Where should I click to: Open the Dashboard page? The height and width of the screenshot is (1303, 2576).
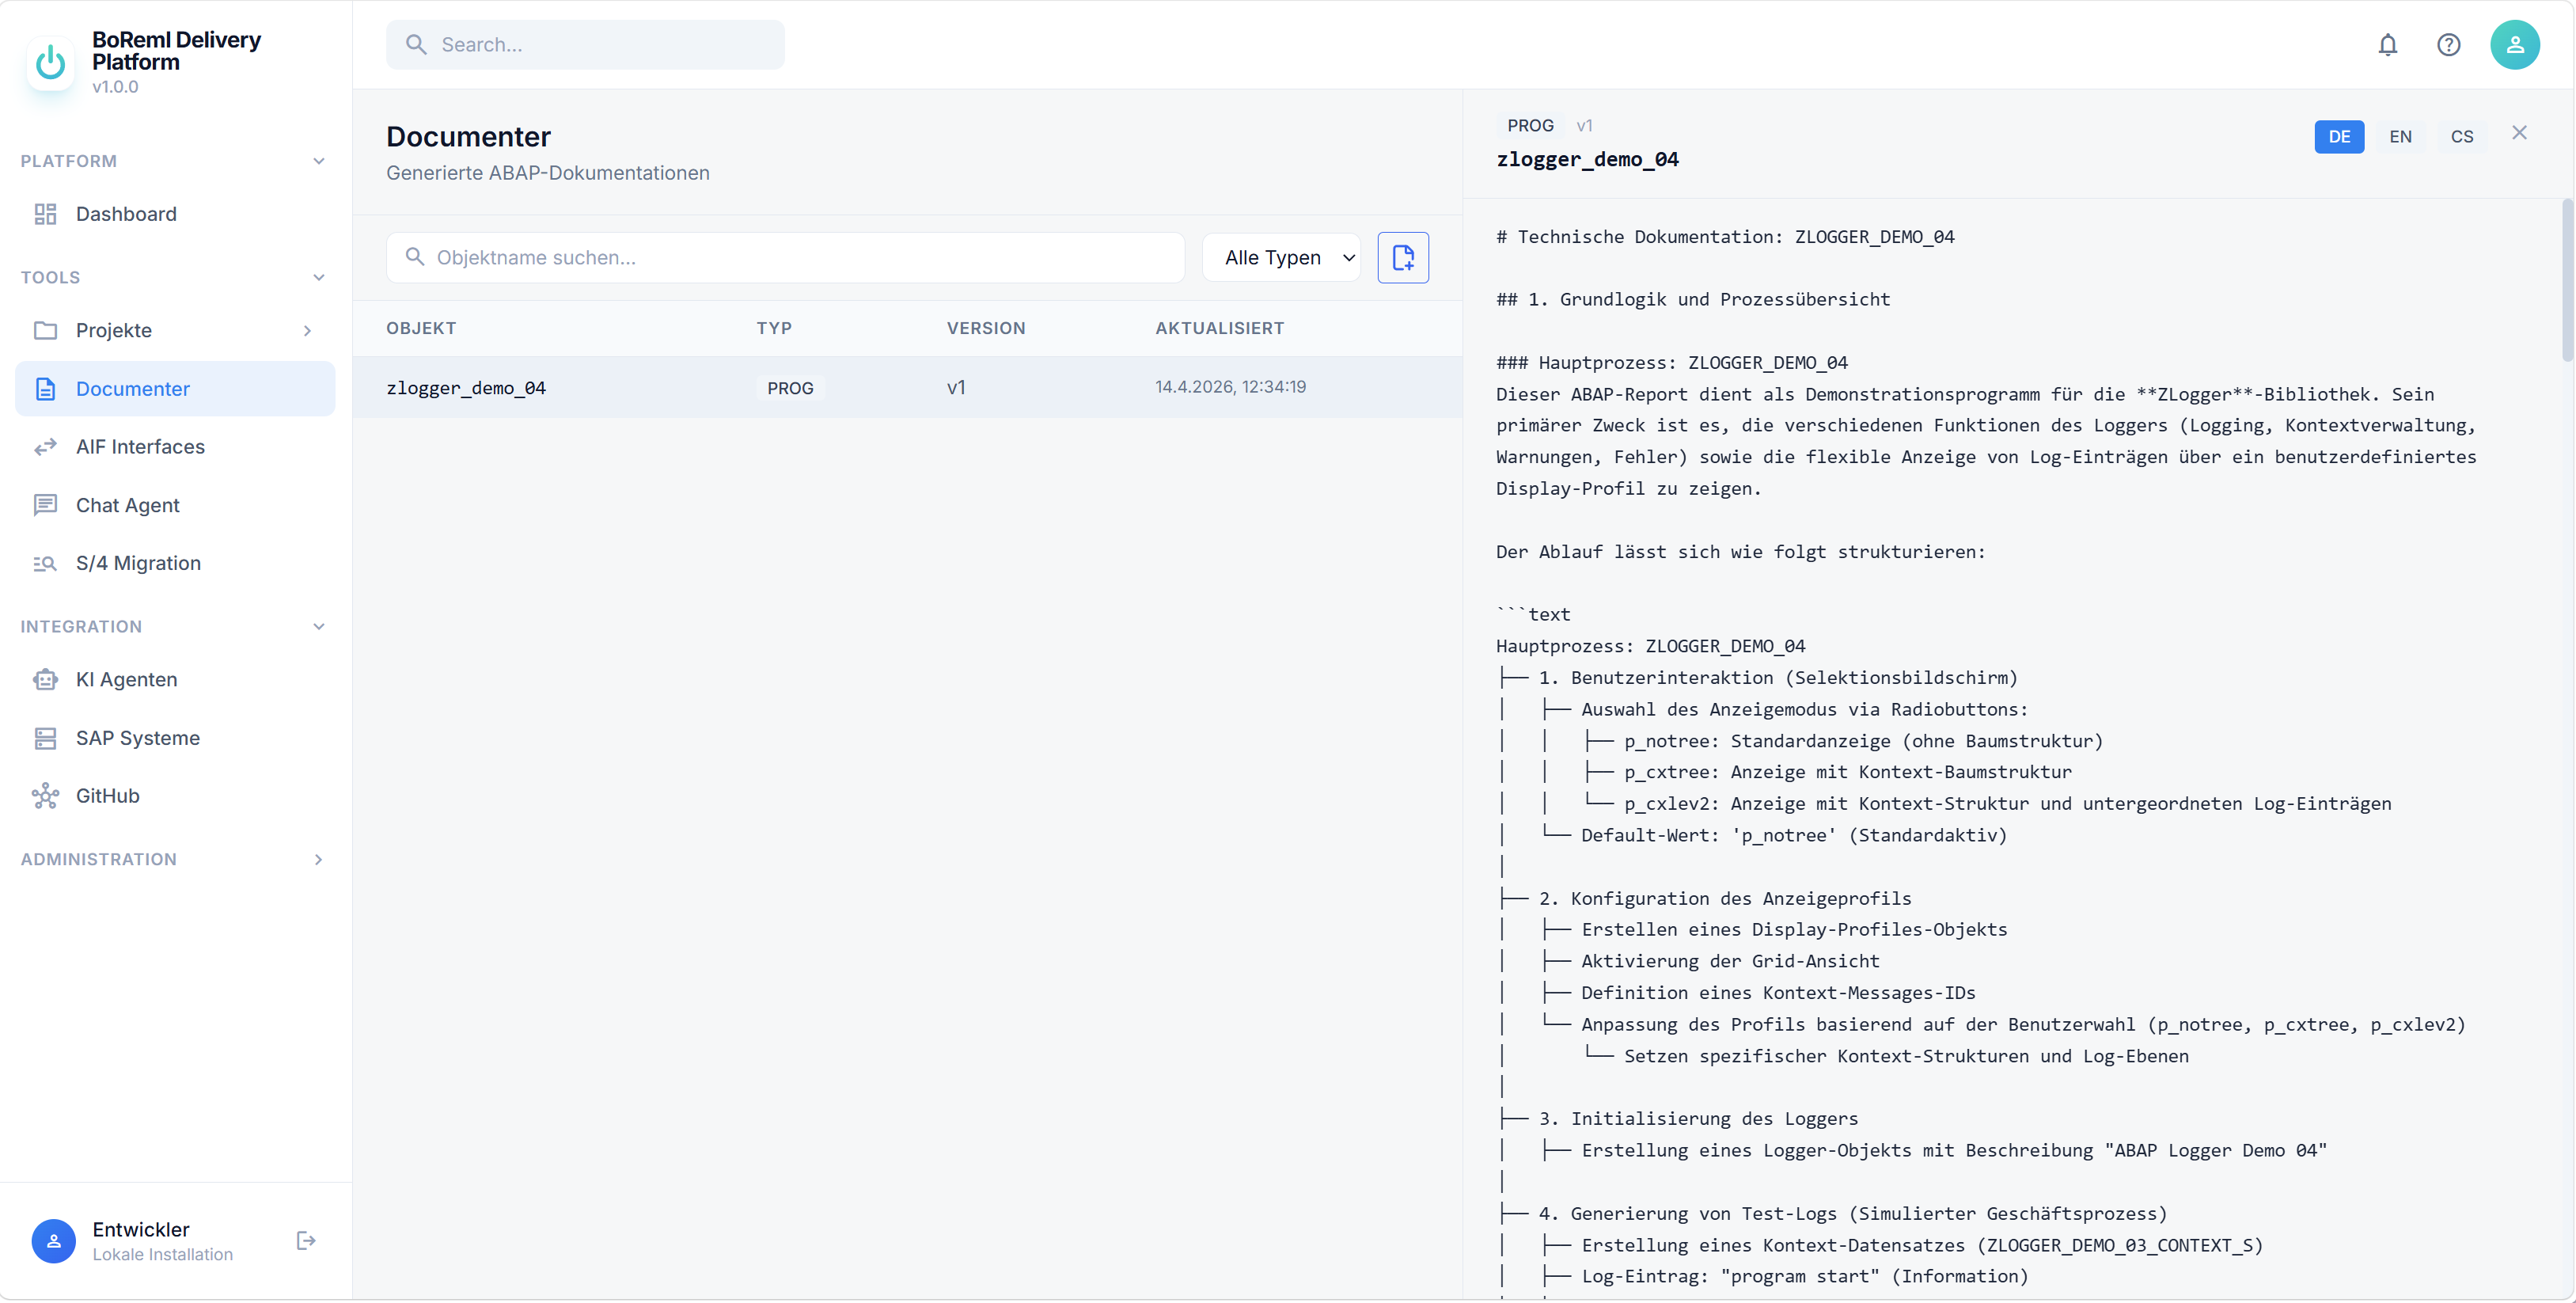click(x=175, y=214)
